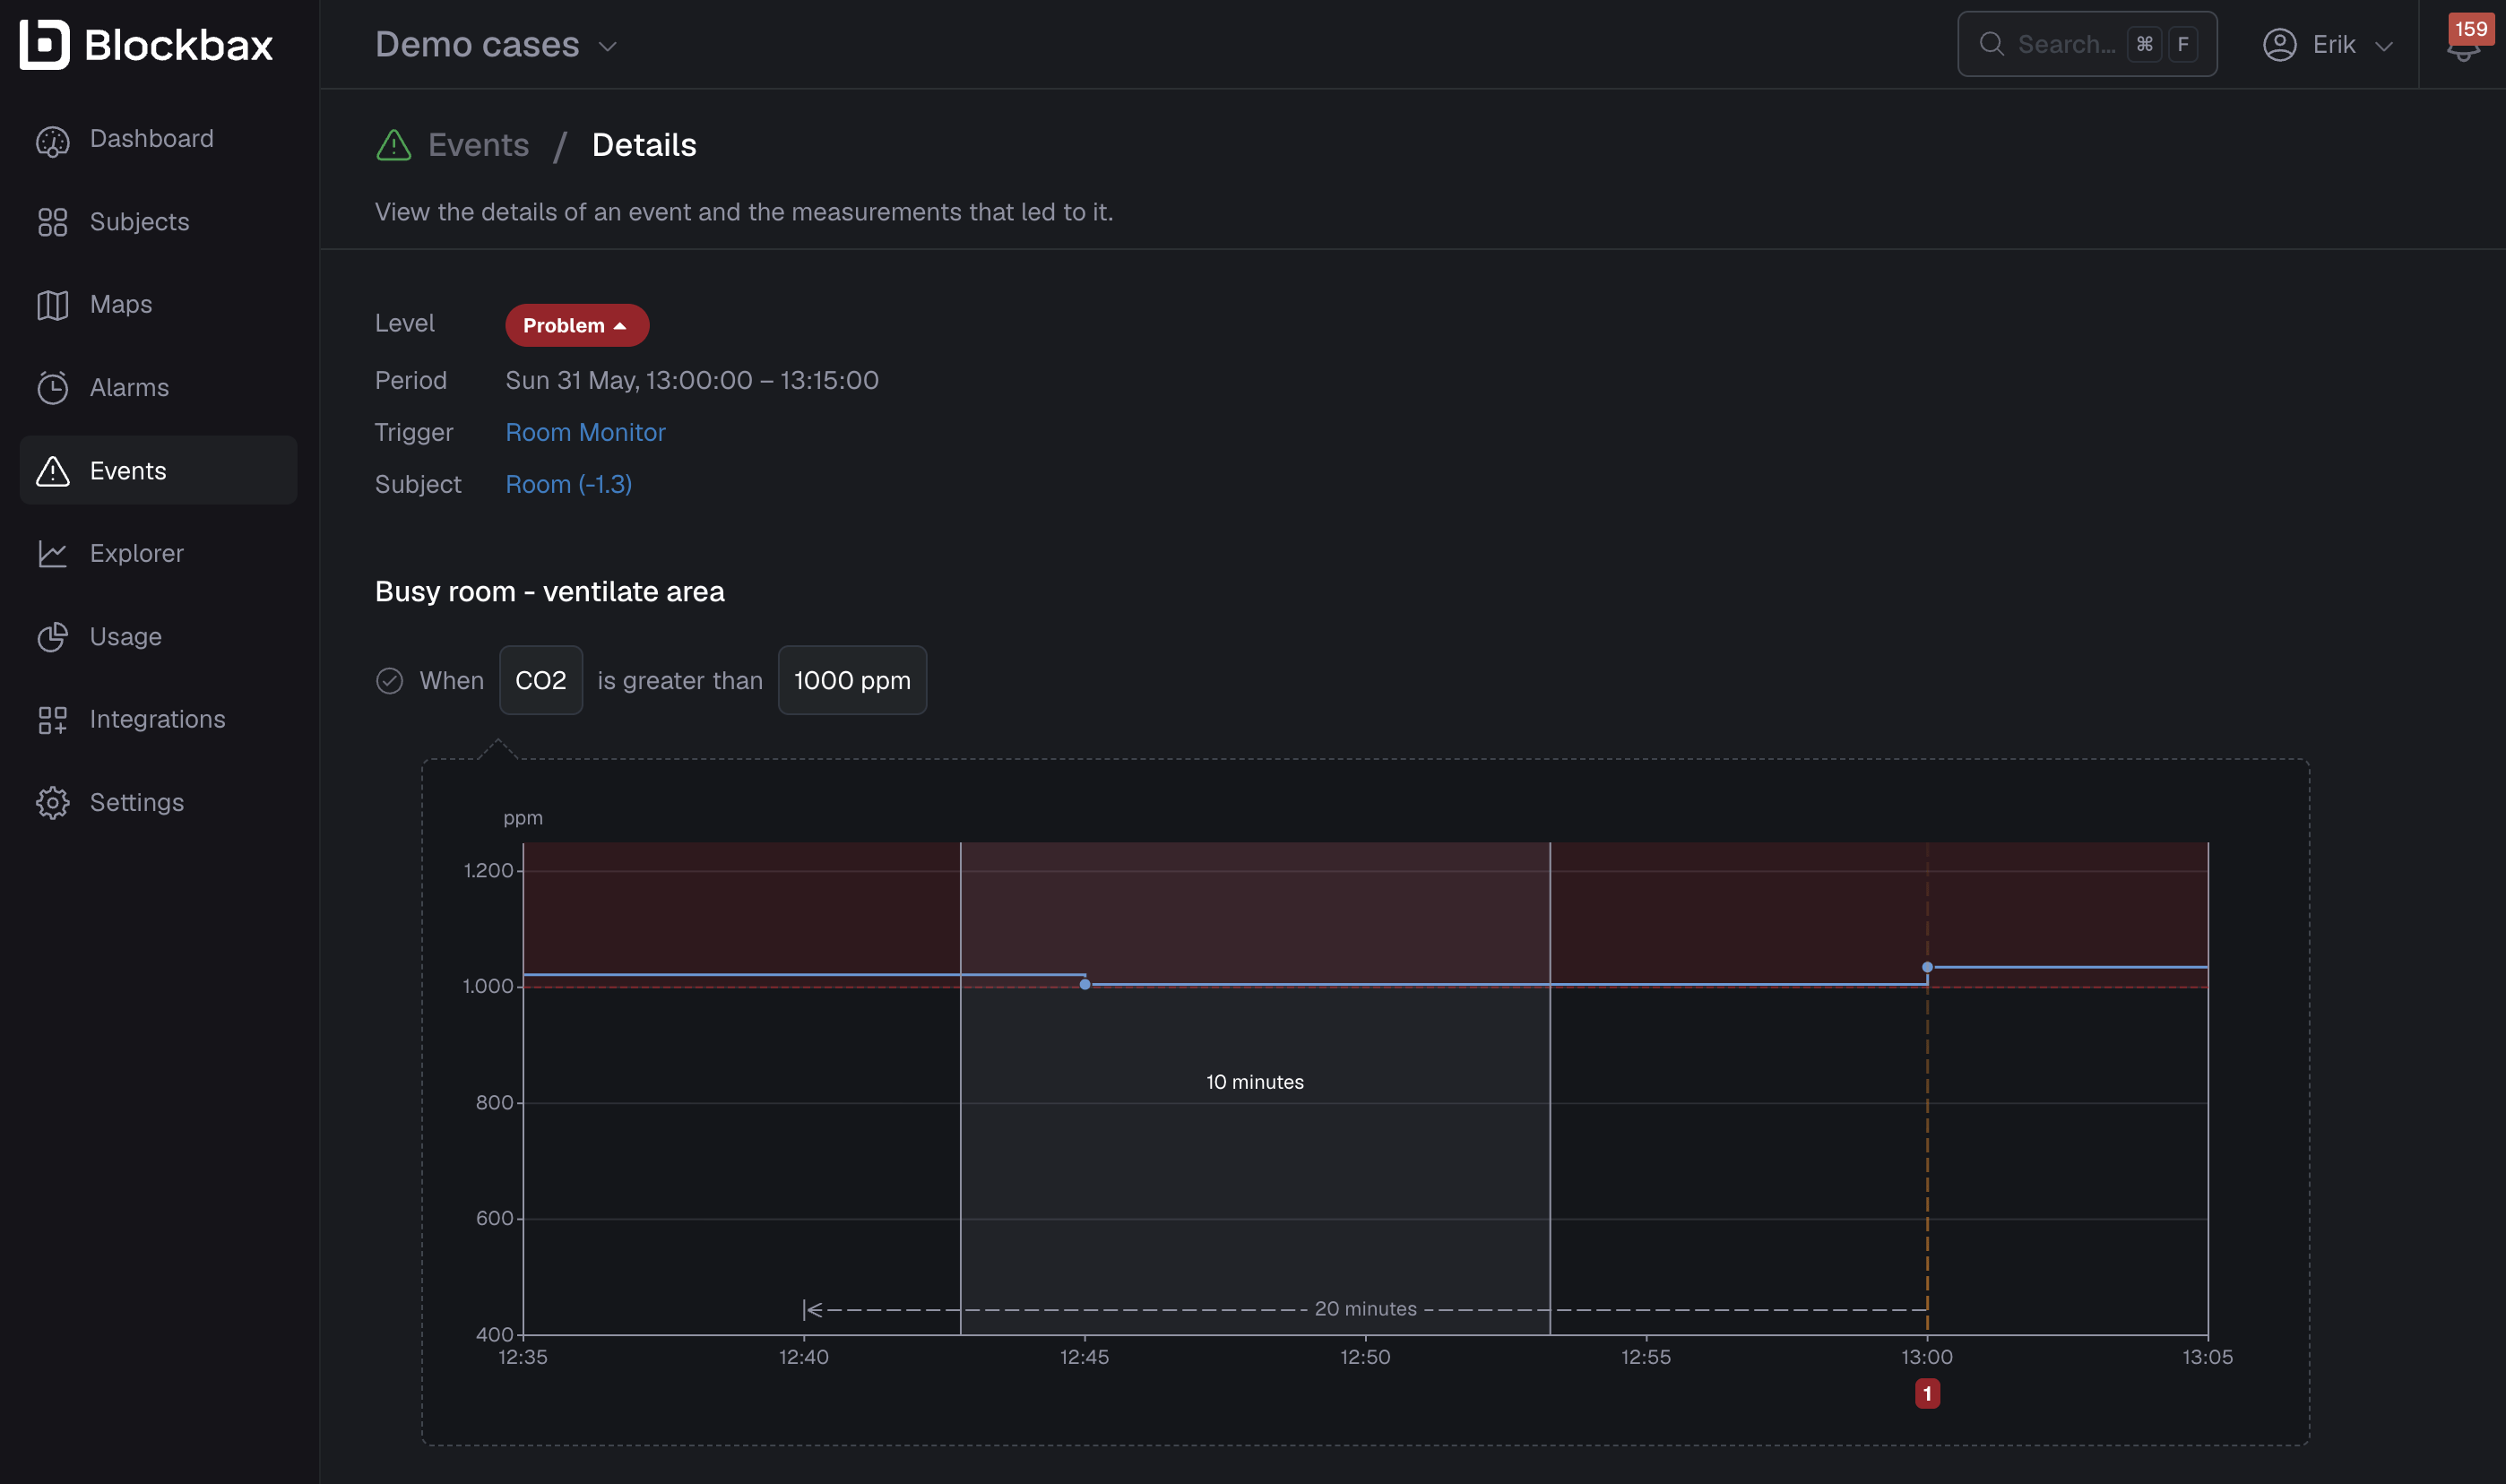2506x1484 pixels.
Task: Click the Settings gear icon
Action: point(53,803)
